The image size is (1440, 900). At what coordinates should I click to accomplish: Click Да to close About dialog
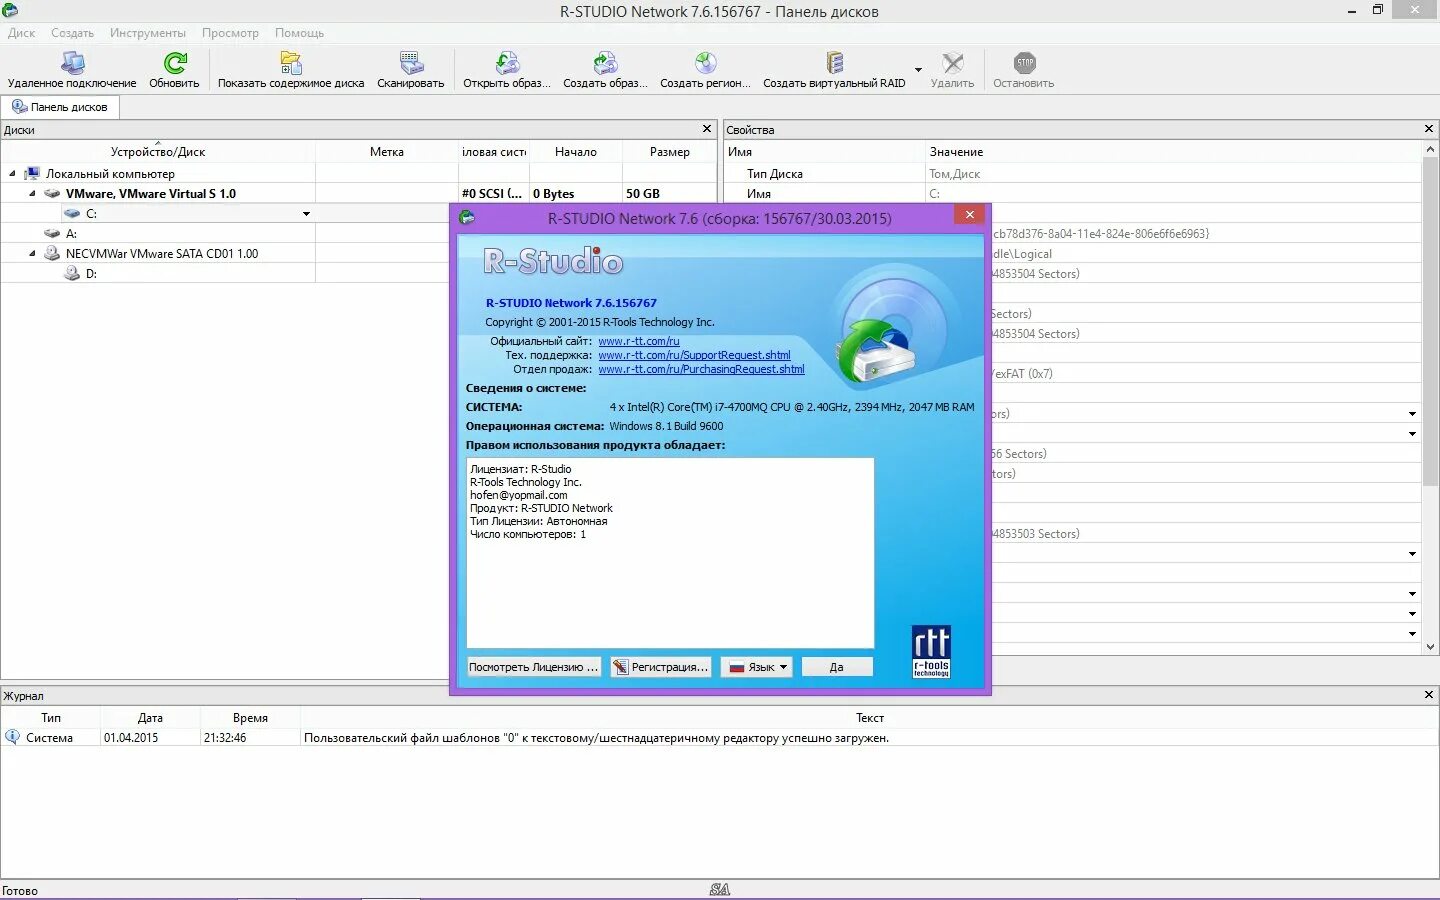[x=837, y=667]
